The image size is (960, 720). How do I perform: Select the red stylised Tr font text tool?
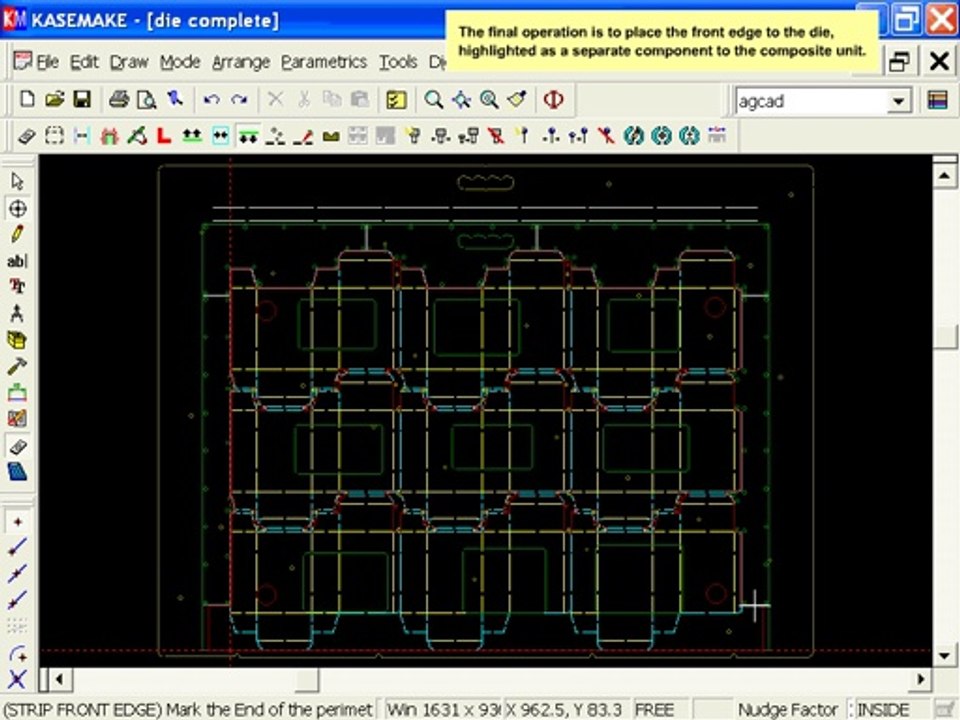pyautogui.click(x=17, y=286)
